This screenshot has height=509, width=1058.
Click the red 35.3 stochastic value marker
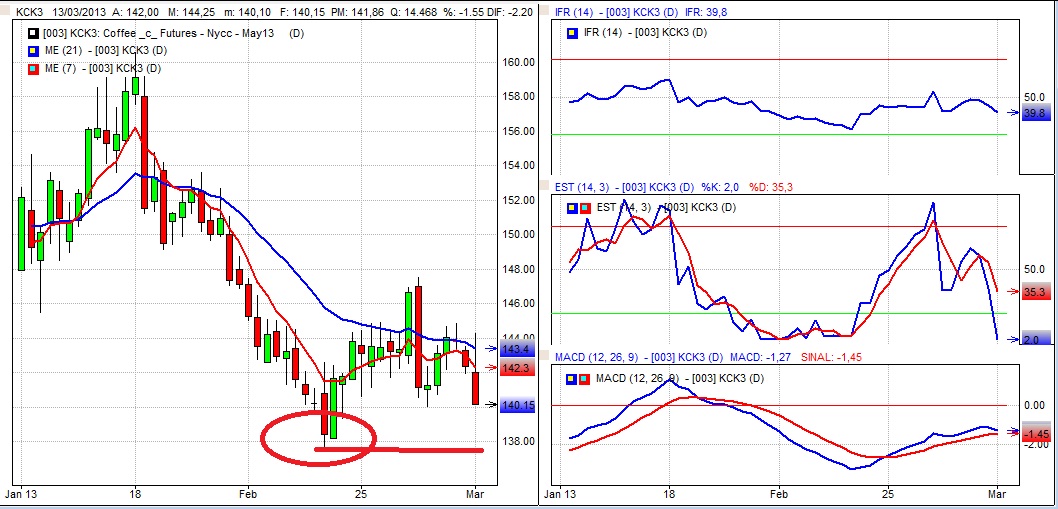pos(1036,292)
